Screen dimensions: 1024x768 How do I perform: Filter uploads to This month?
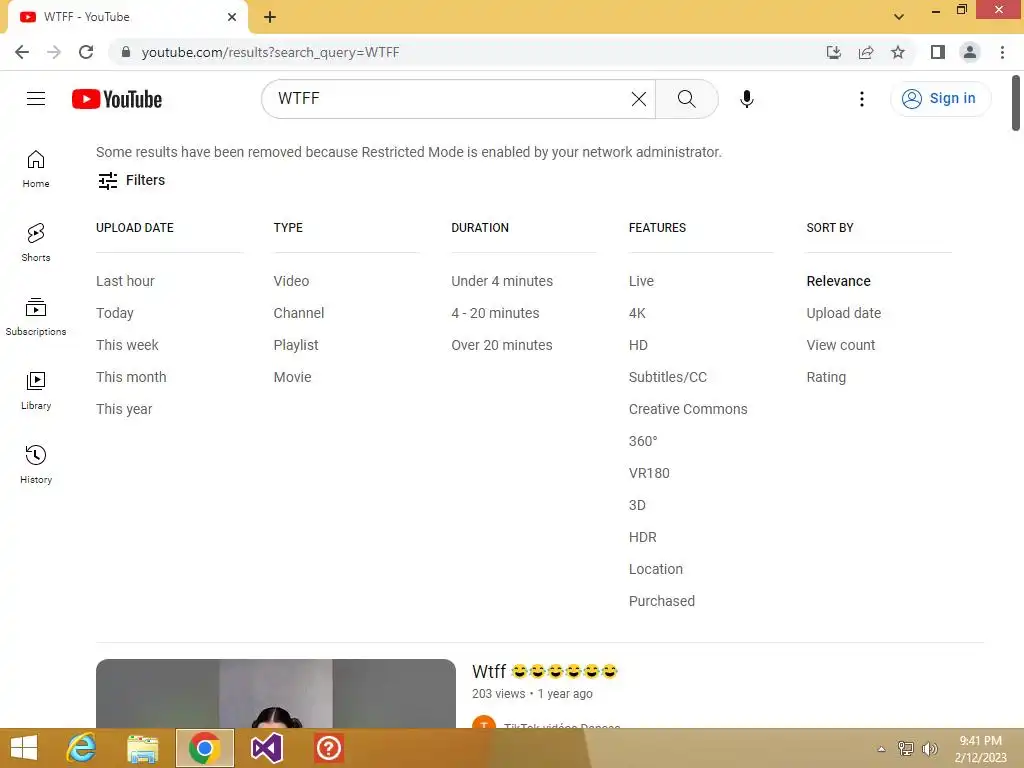point(131,377)
